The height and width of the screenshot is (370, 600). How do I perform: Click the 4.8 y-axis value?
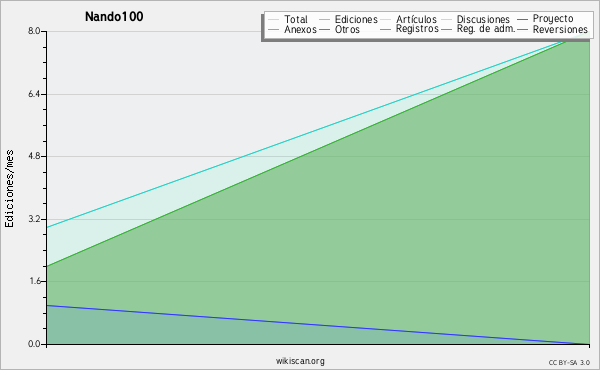click(x=34, y=156)
